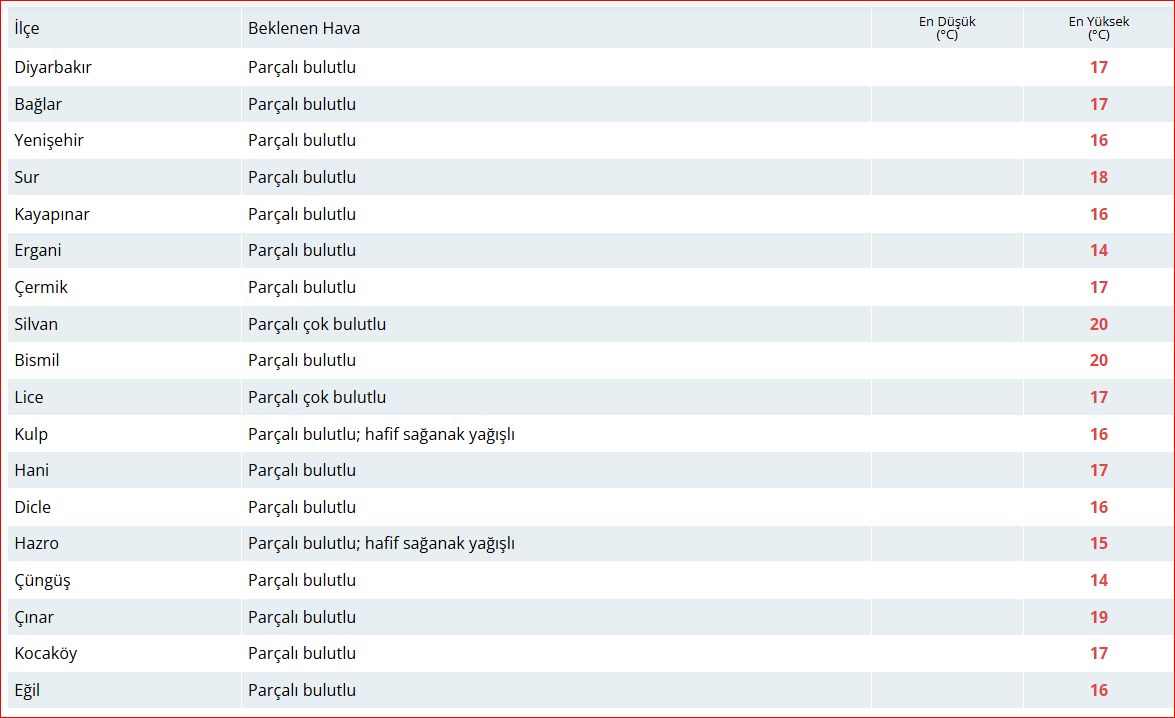The width and height of the screenshot is (1175, 718).
Task: Click Hazro's forecast description text
Action: click(381, 544)
